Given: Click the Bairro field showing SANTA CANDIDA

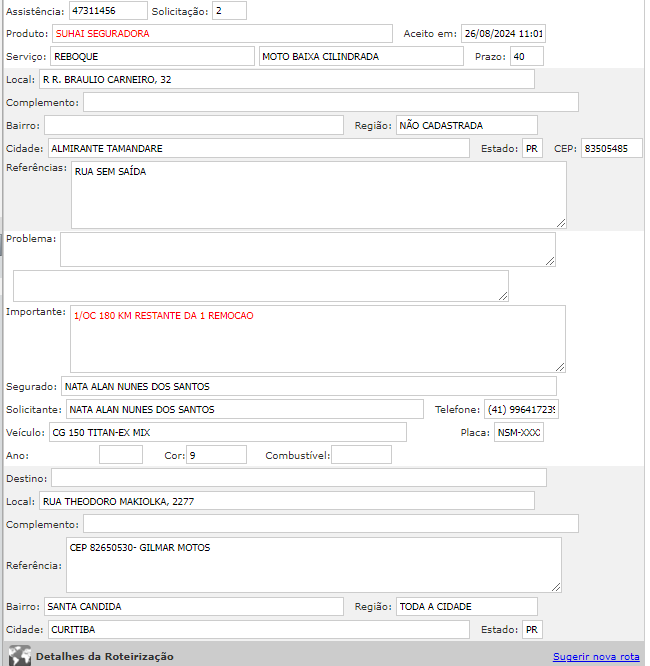Looking at the screenshot, I should (193, 606).
